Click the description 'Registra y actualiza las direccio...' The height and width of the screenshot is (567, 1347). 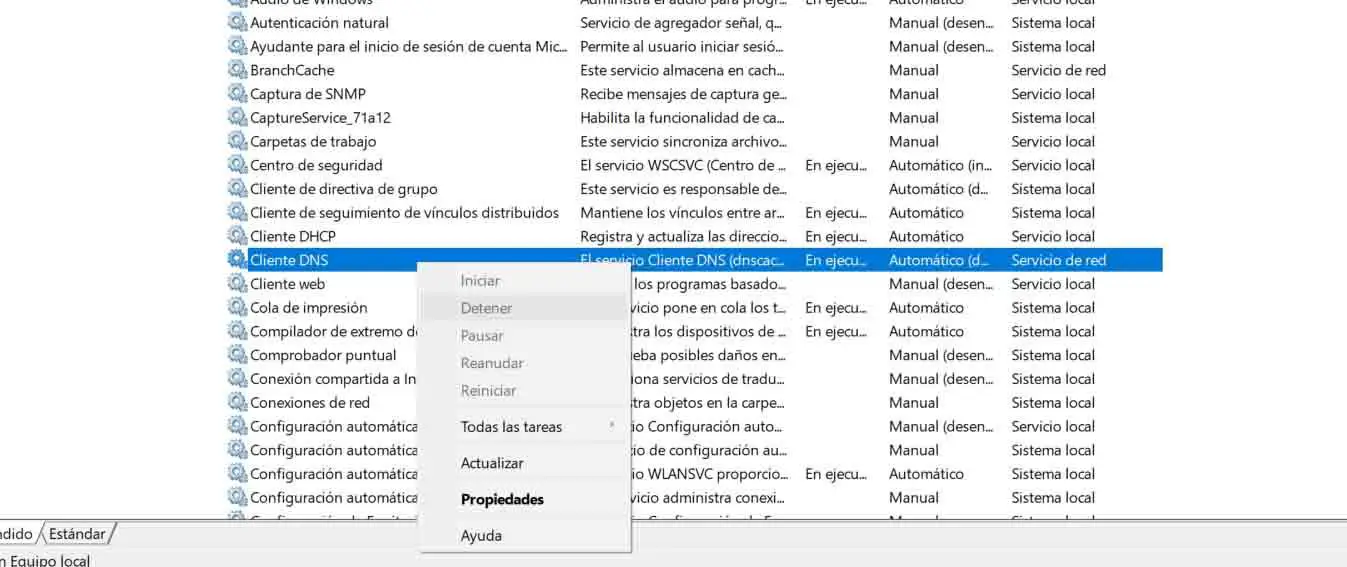[683, 236]
